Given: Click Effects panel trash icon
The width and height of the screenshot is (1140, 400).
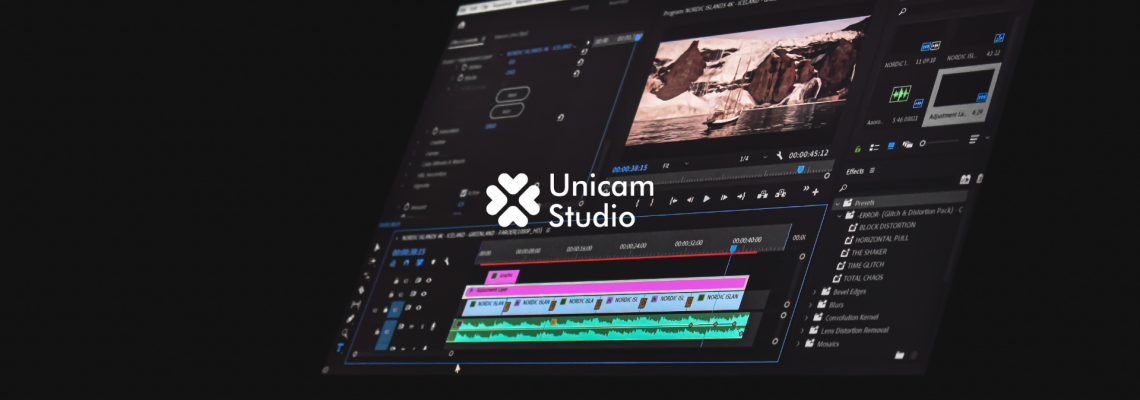Looking at the screenshot, I should click(980, 178).
